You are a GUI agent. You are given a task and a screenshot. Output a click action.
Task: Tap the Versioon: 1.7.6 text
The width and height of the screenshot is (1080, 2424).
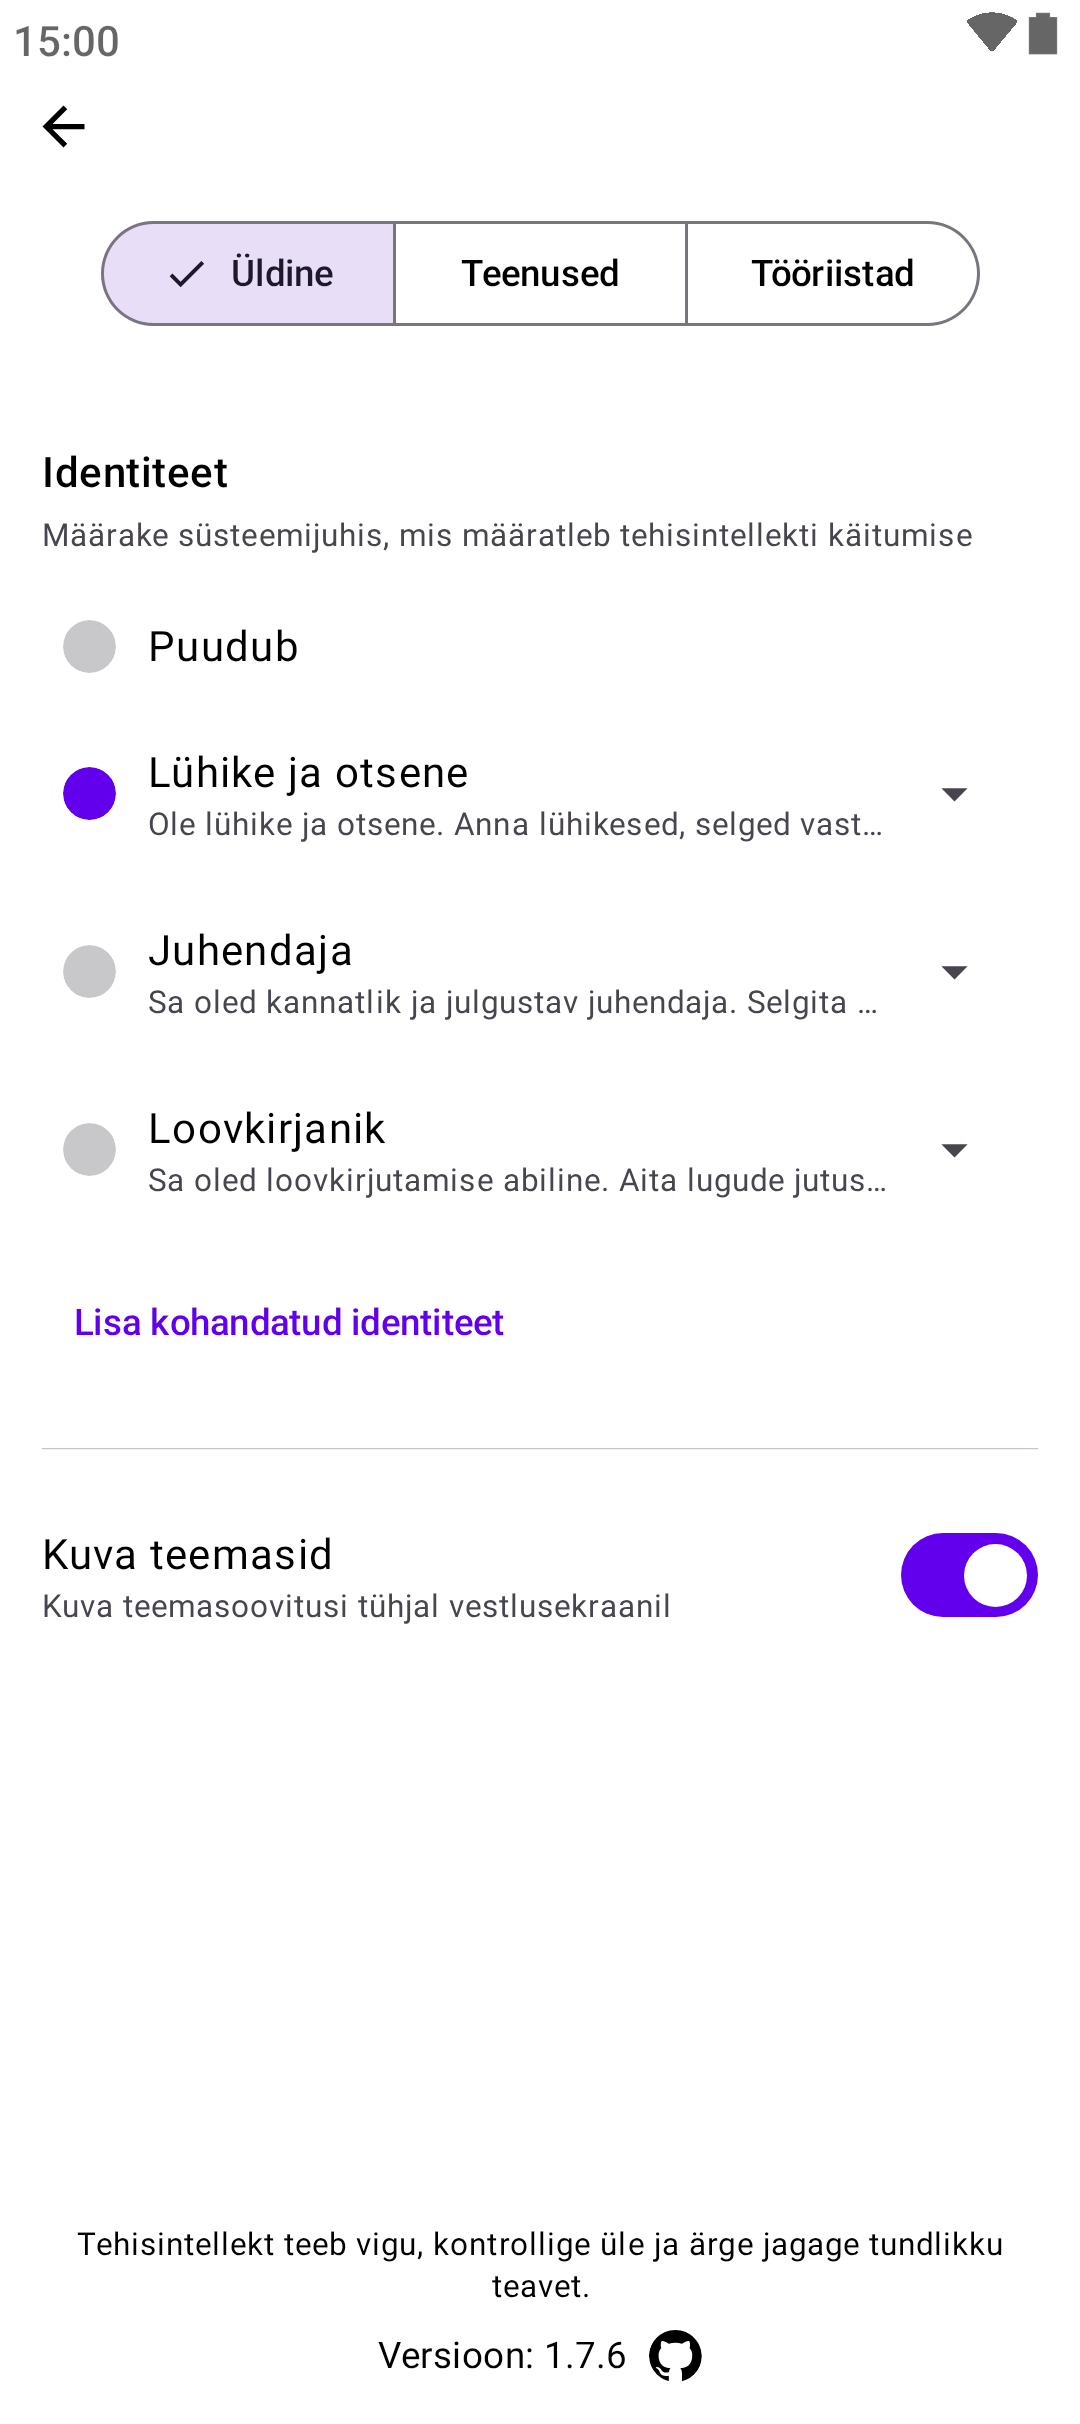502,2356
